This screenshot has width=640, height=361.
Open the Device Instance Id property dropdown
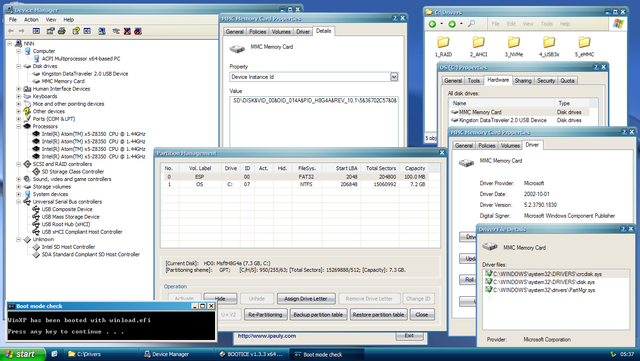click(394, 77)
